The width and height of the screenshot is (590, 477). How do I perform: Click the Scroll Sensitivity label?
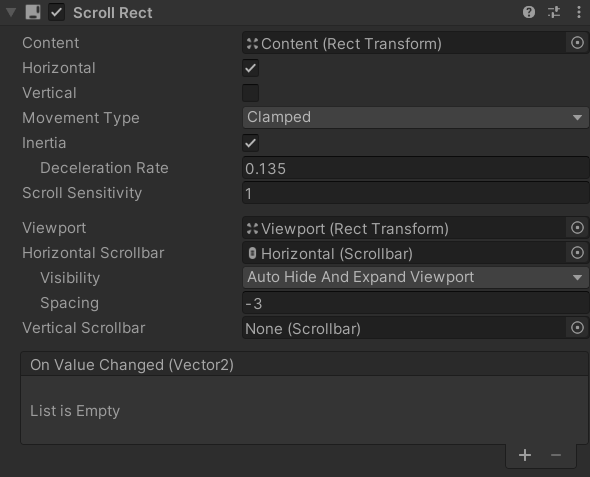[x=82, y=193]
